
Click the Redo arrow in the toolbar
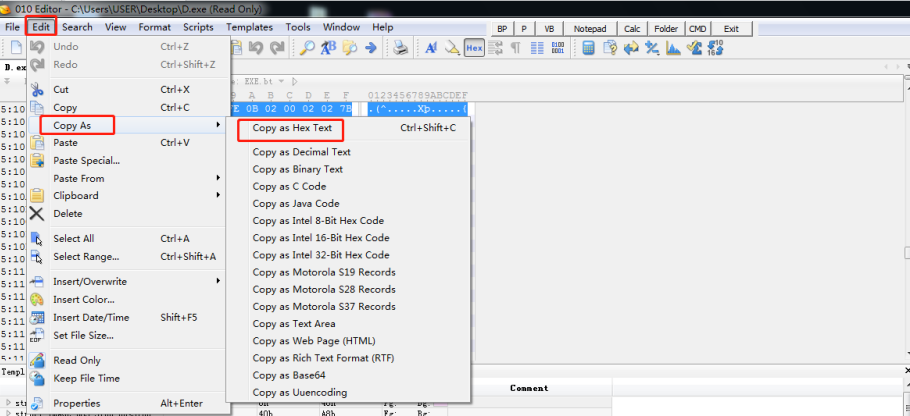click(277, 48)
